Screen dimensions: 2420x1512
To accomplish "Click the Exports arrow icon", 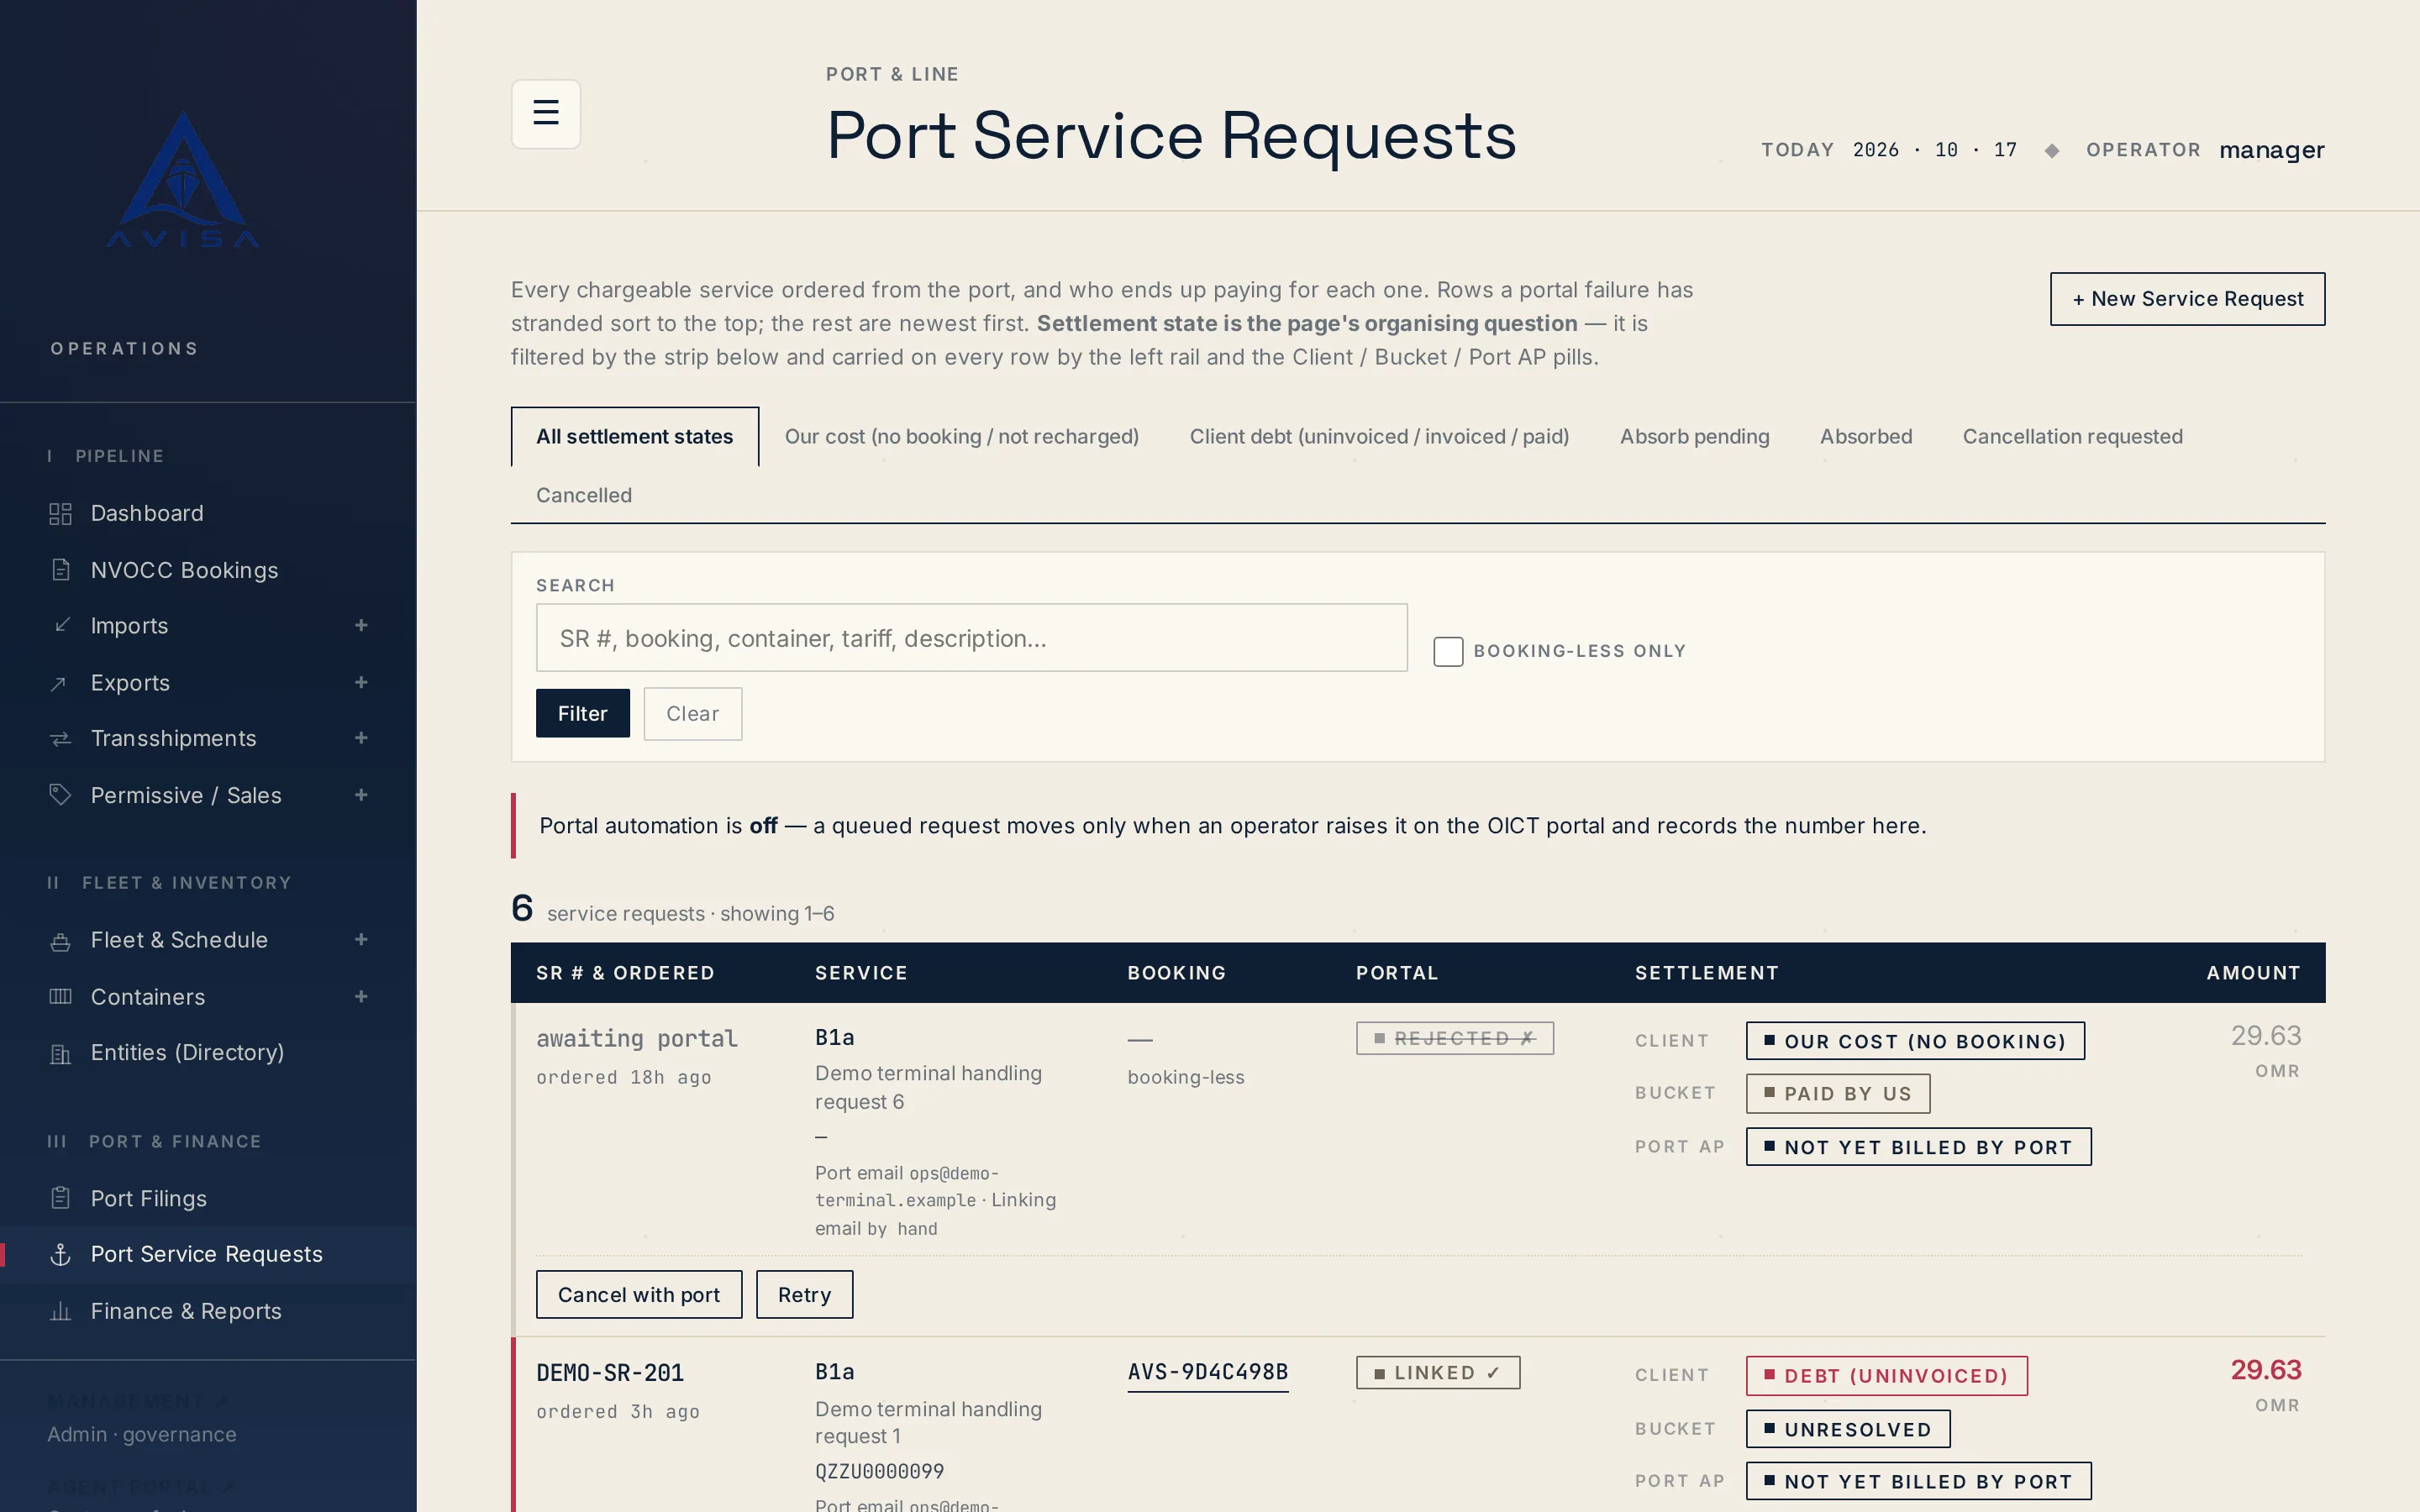I will (x=60, y=683).
